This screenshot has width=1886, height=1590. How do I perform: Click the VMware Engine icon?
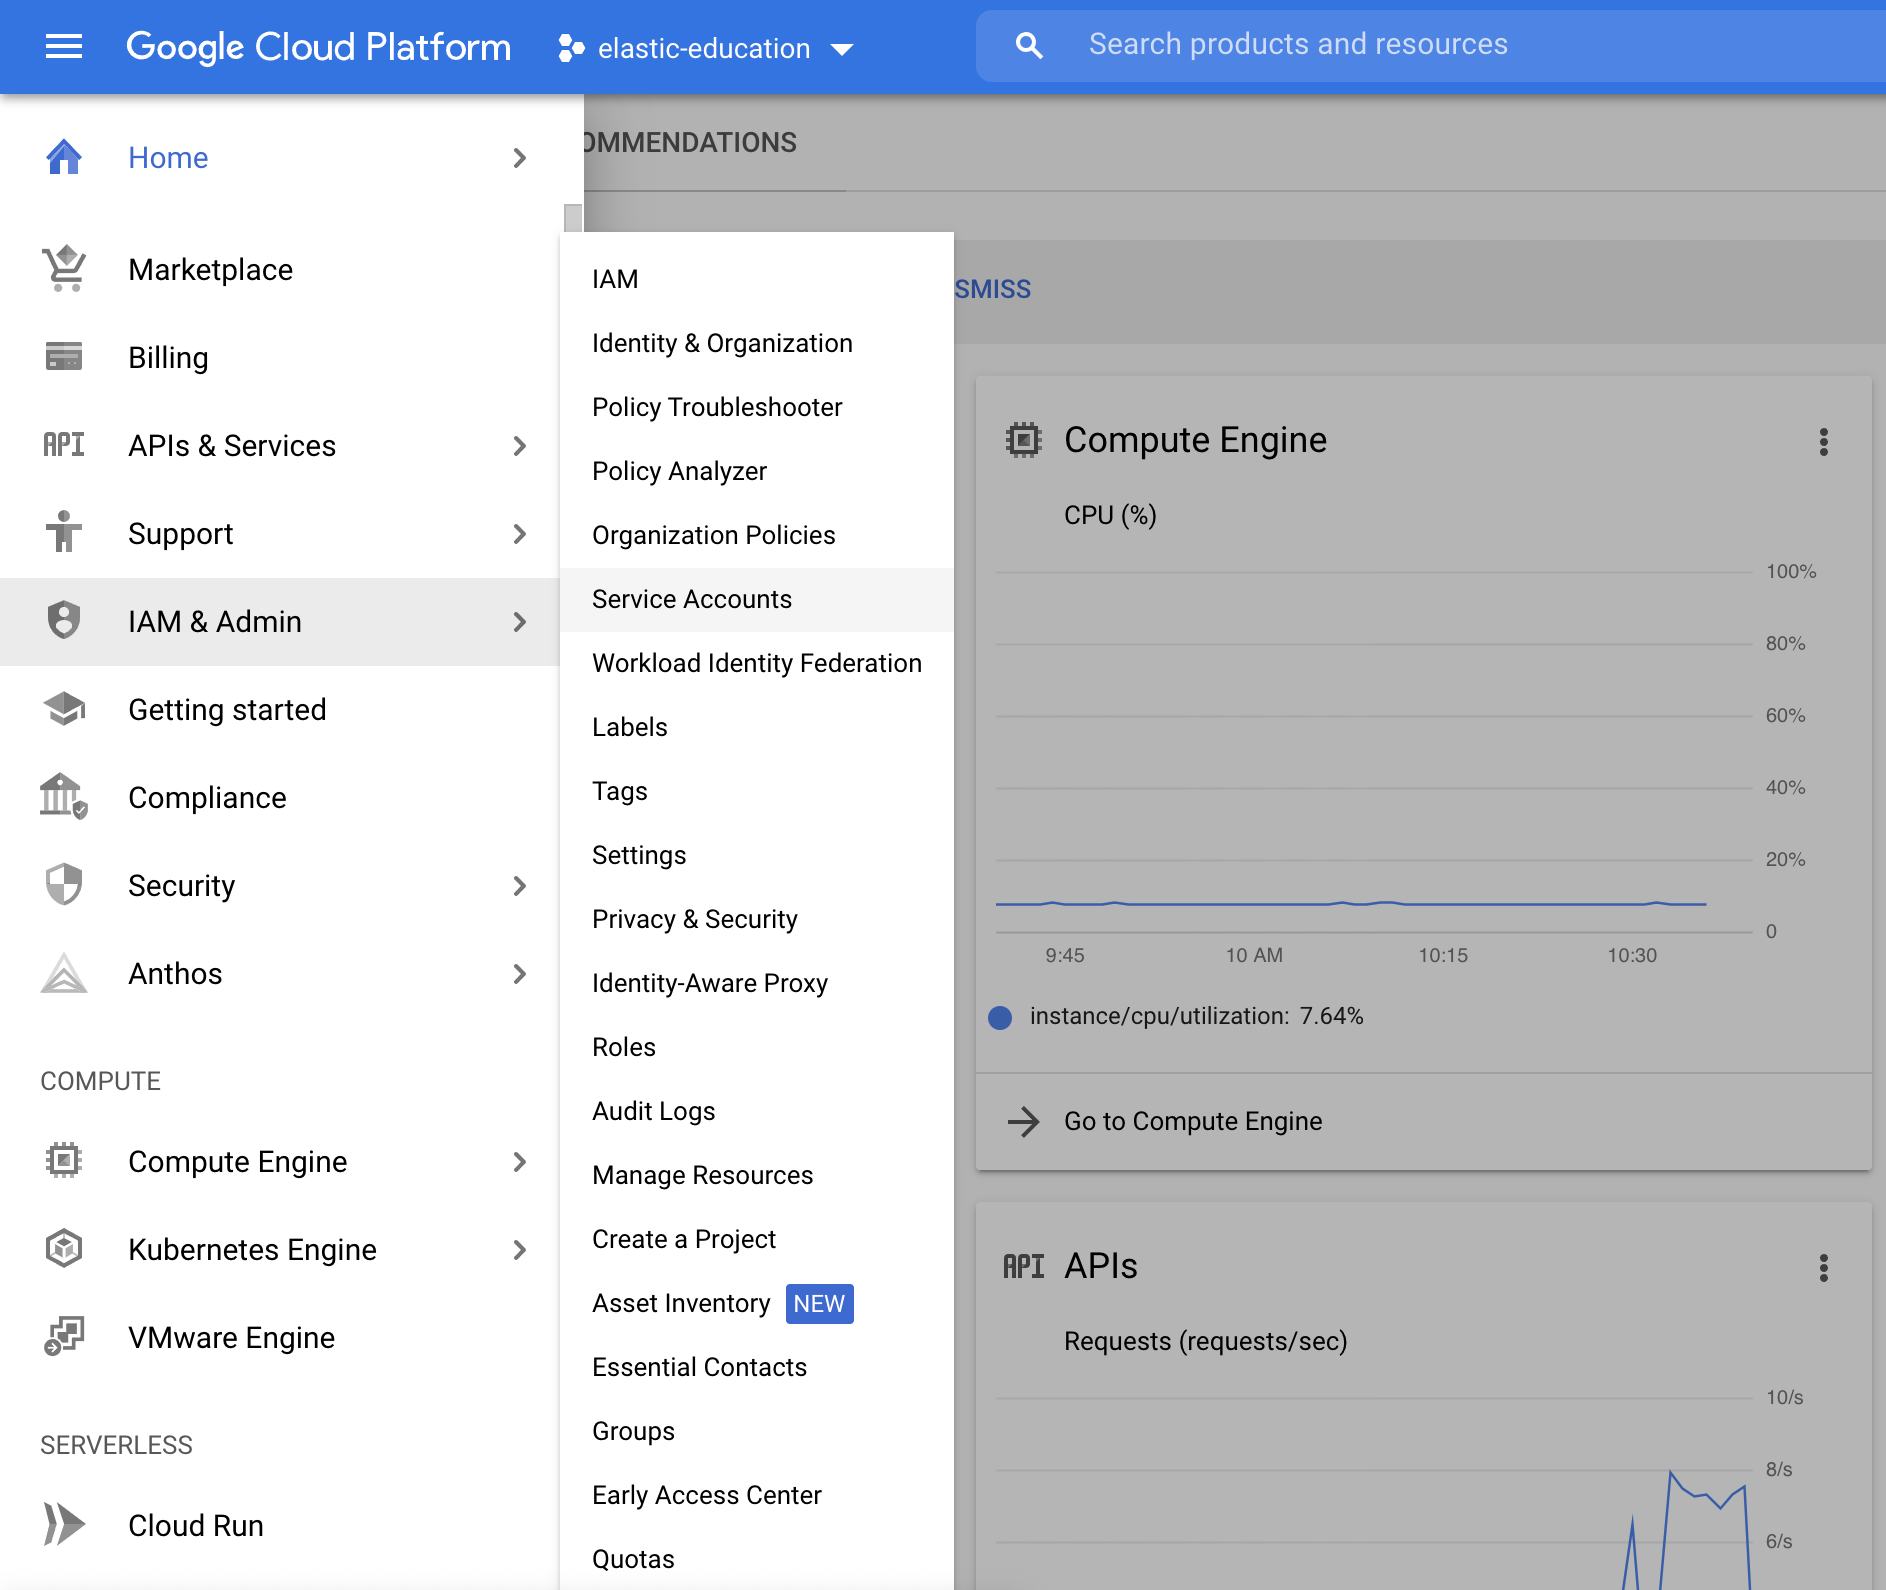coord(64,1337)
